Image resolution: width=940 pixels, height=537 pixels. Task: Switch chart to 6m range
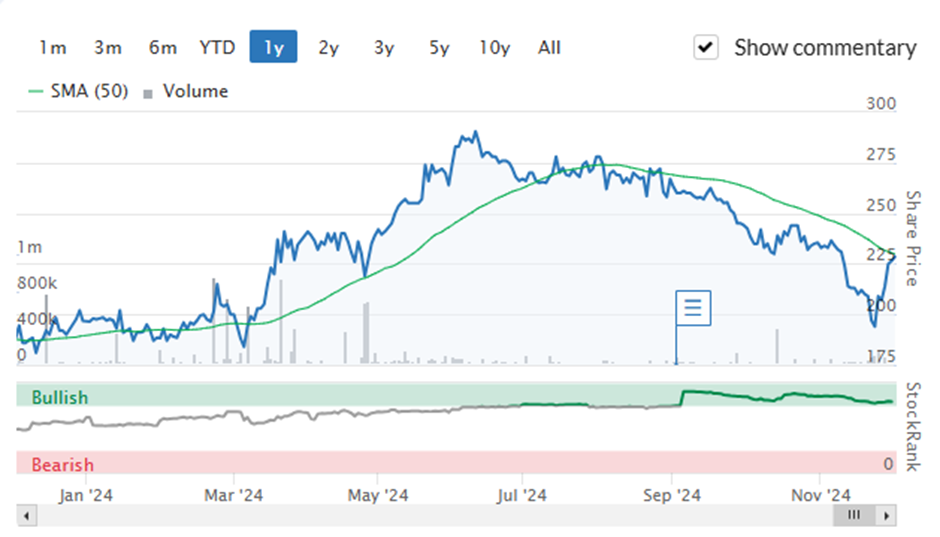(x=162, y=47)
